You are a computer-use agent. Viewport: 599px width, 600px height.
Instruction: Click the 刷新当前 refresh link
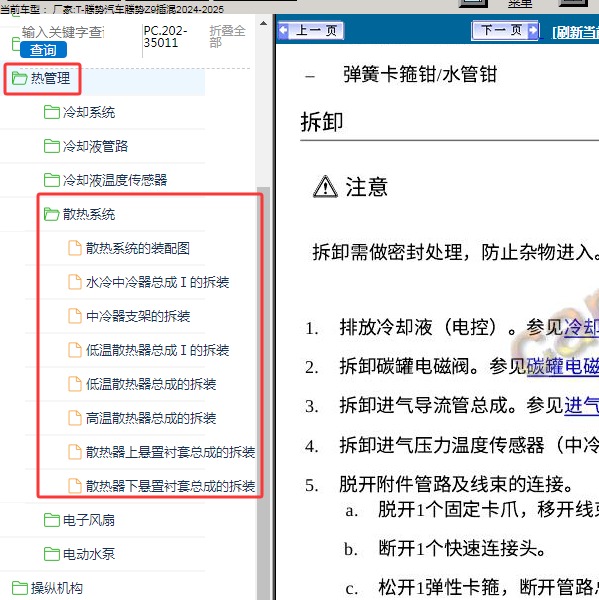point(575,33)
